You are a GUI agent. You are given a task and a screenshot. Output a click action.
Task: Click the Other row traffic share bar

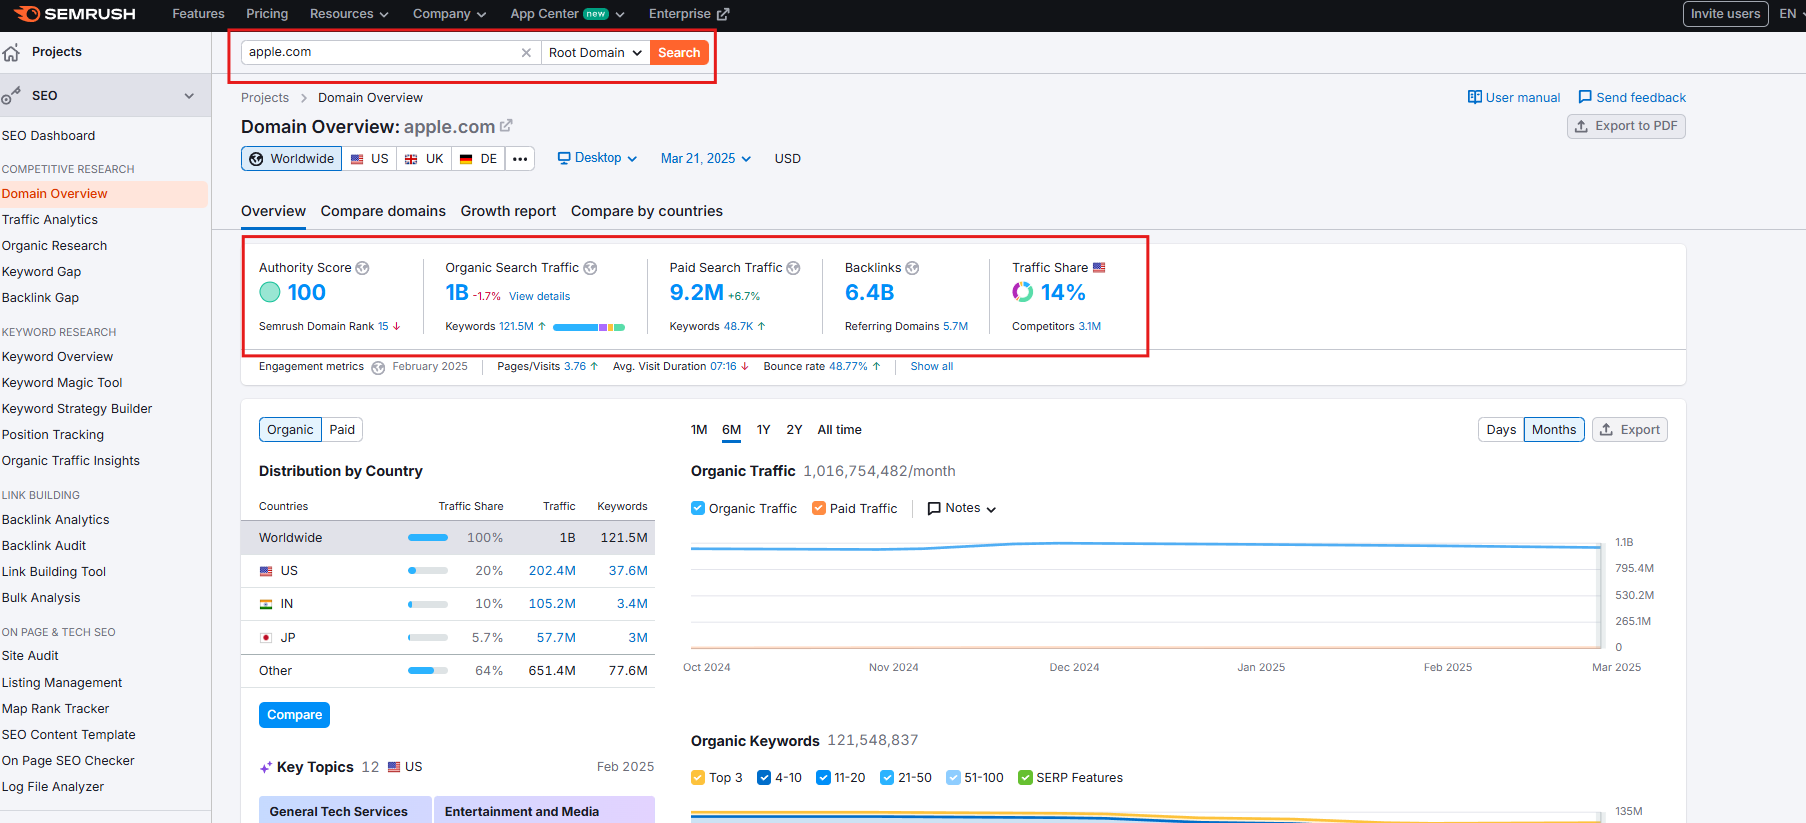pyautogui.click(x=428, y=671)
